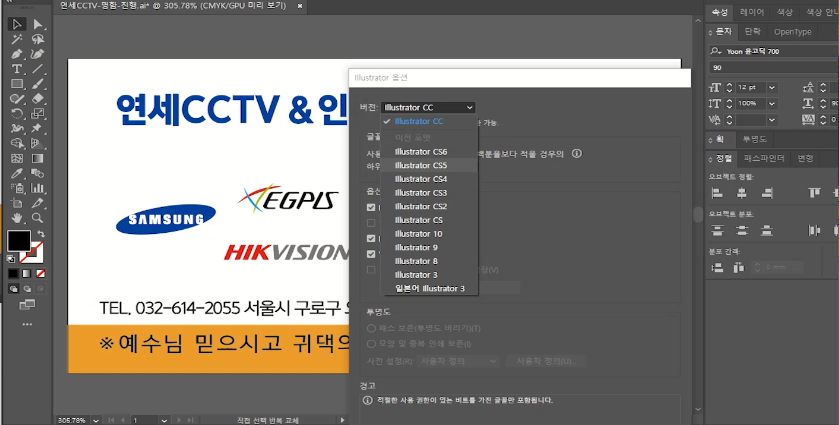839x425 pixels.
Task: Select the Hand tool
Action: pos(17,218)
